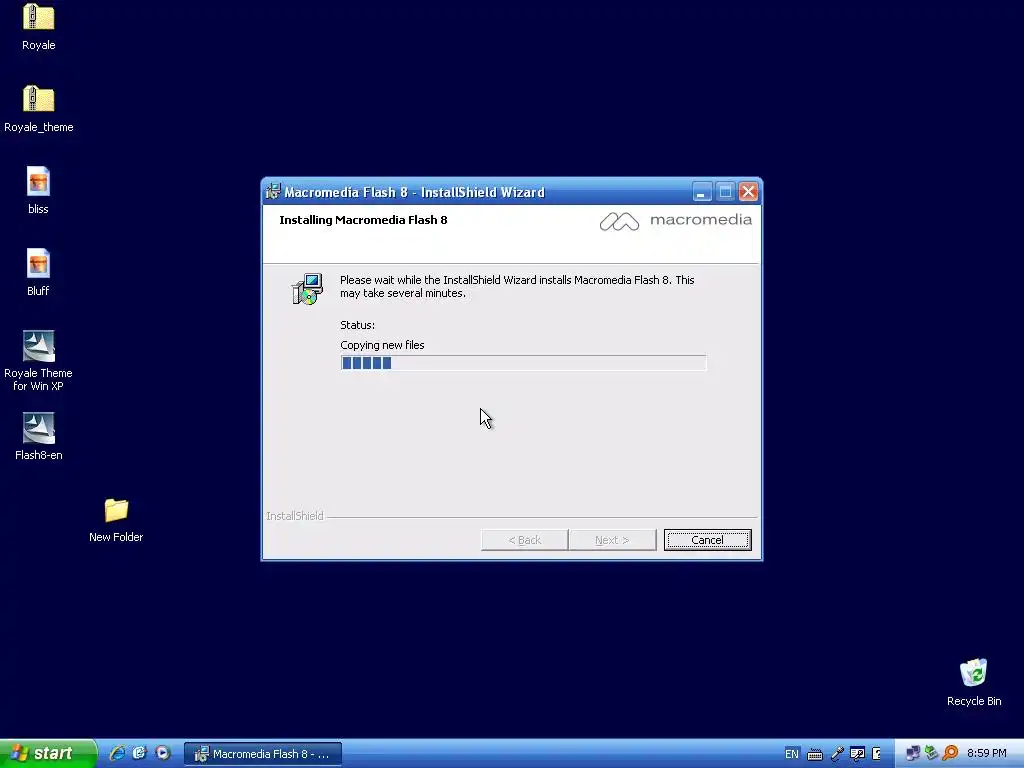Click the network computers tray icon

tap(913, 754)
